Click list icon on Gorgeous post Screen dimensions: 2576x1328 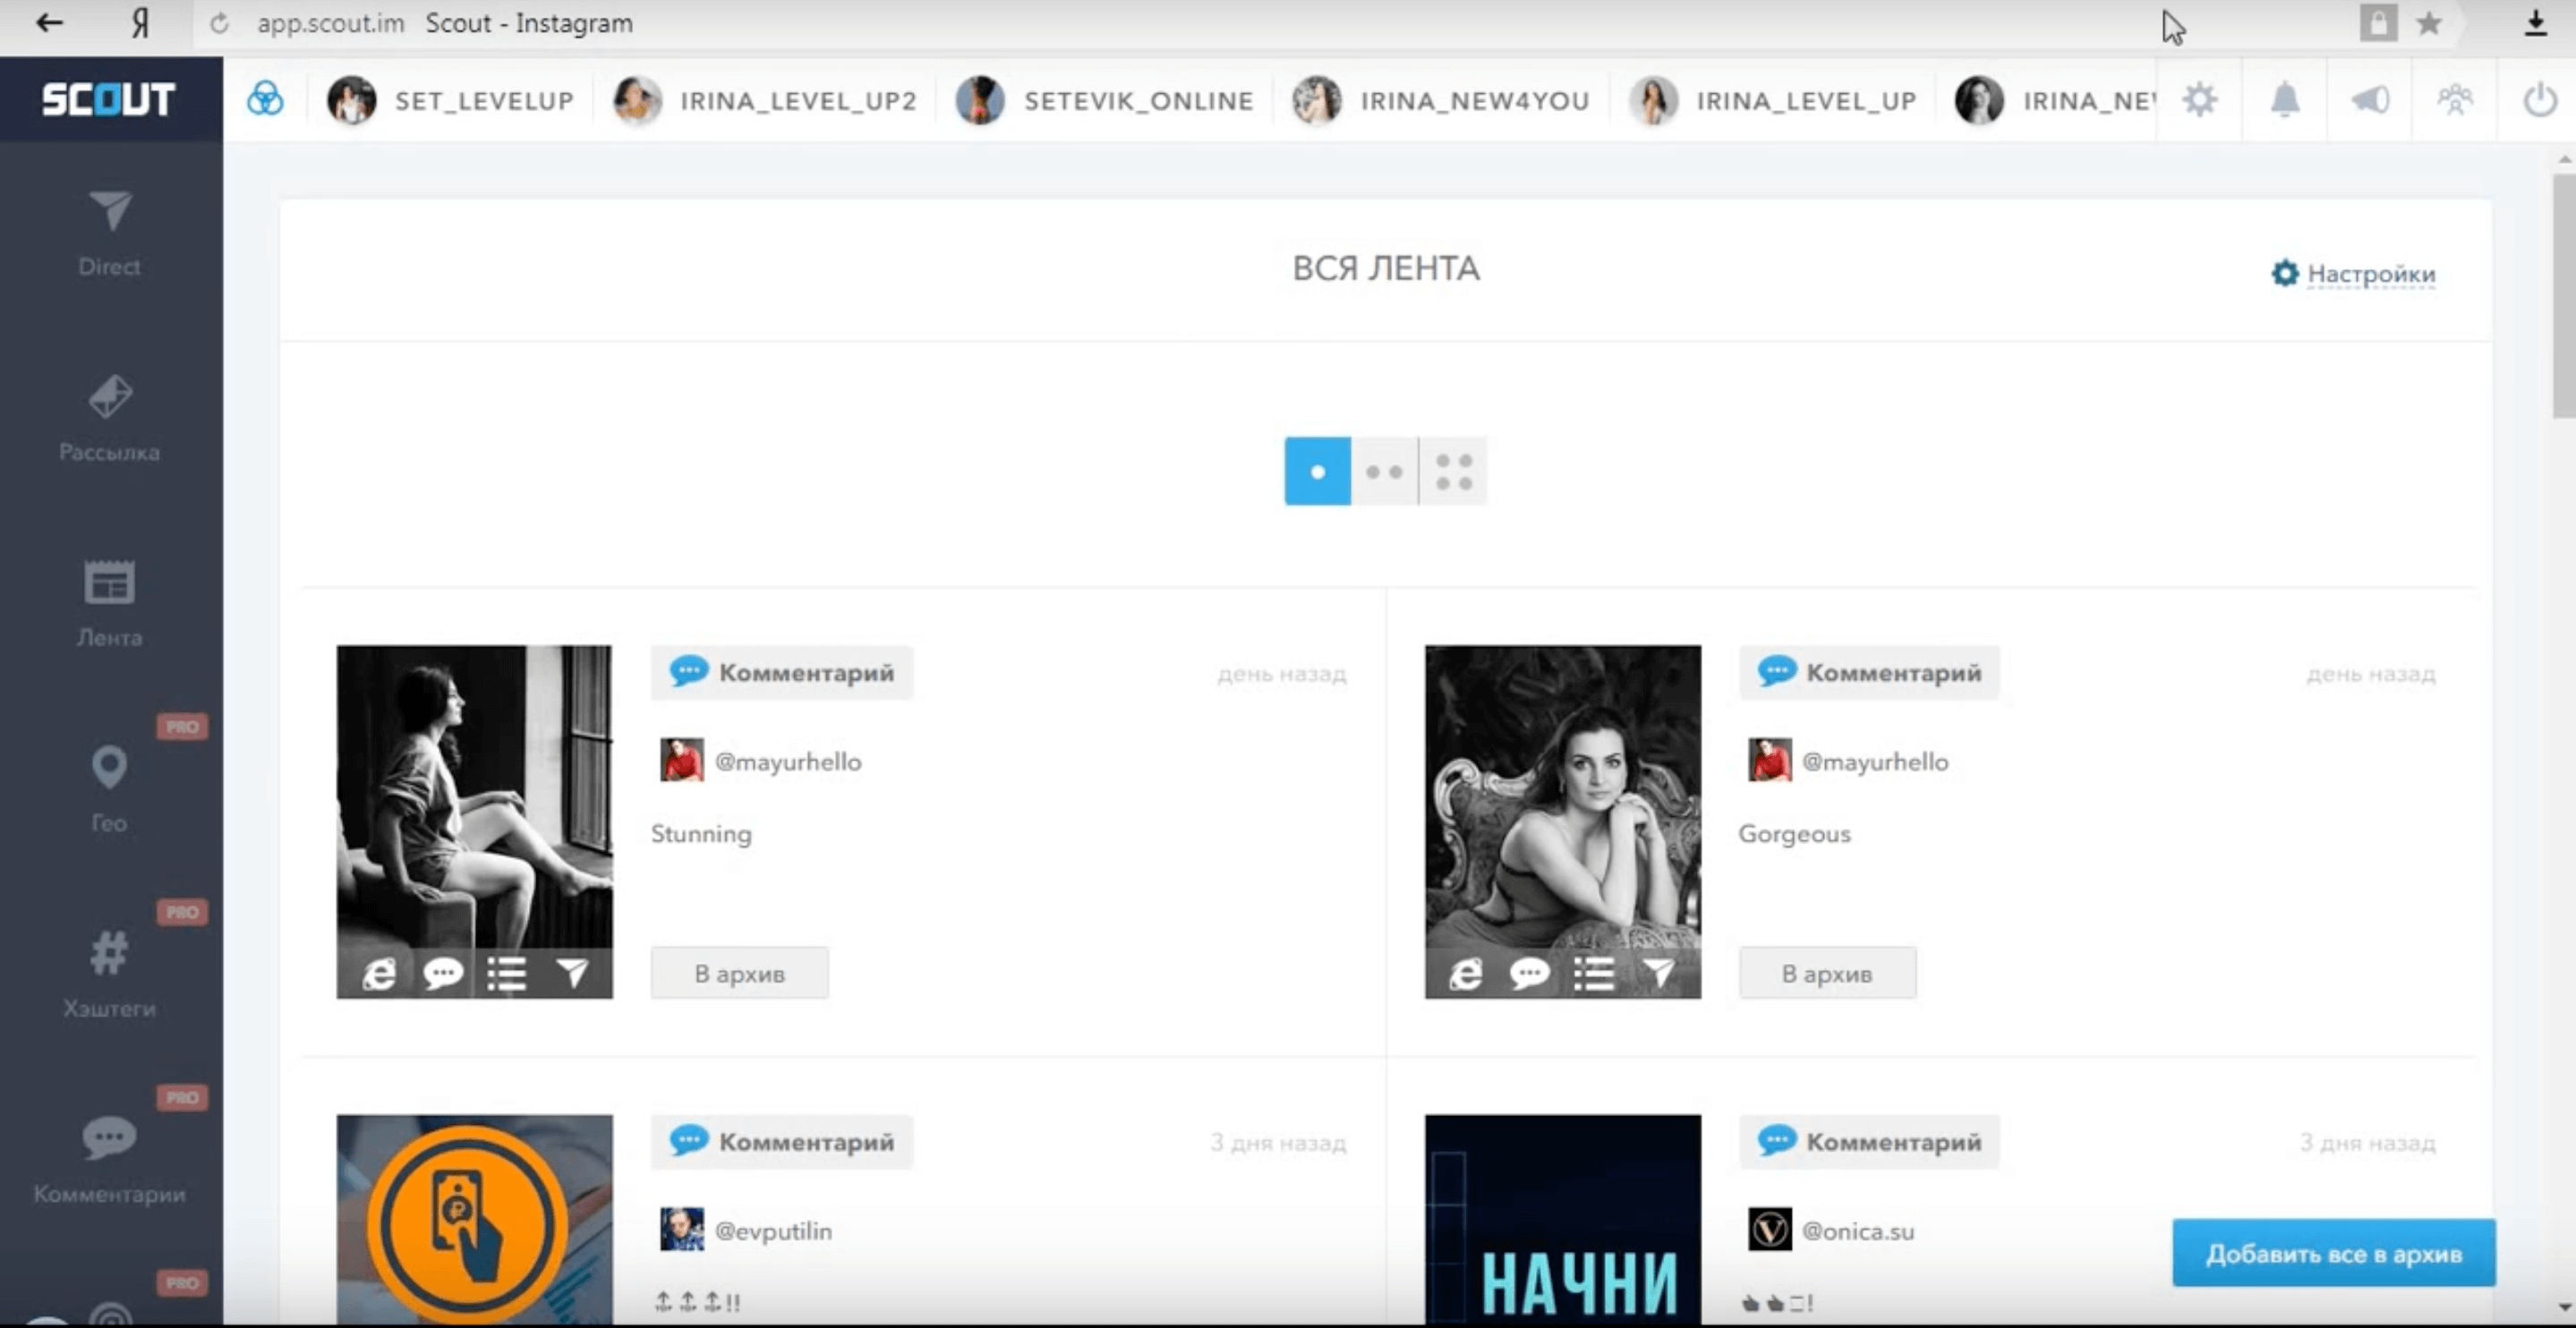[x=1594, y=973]
